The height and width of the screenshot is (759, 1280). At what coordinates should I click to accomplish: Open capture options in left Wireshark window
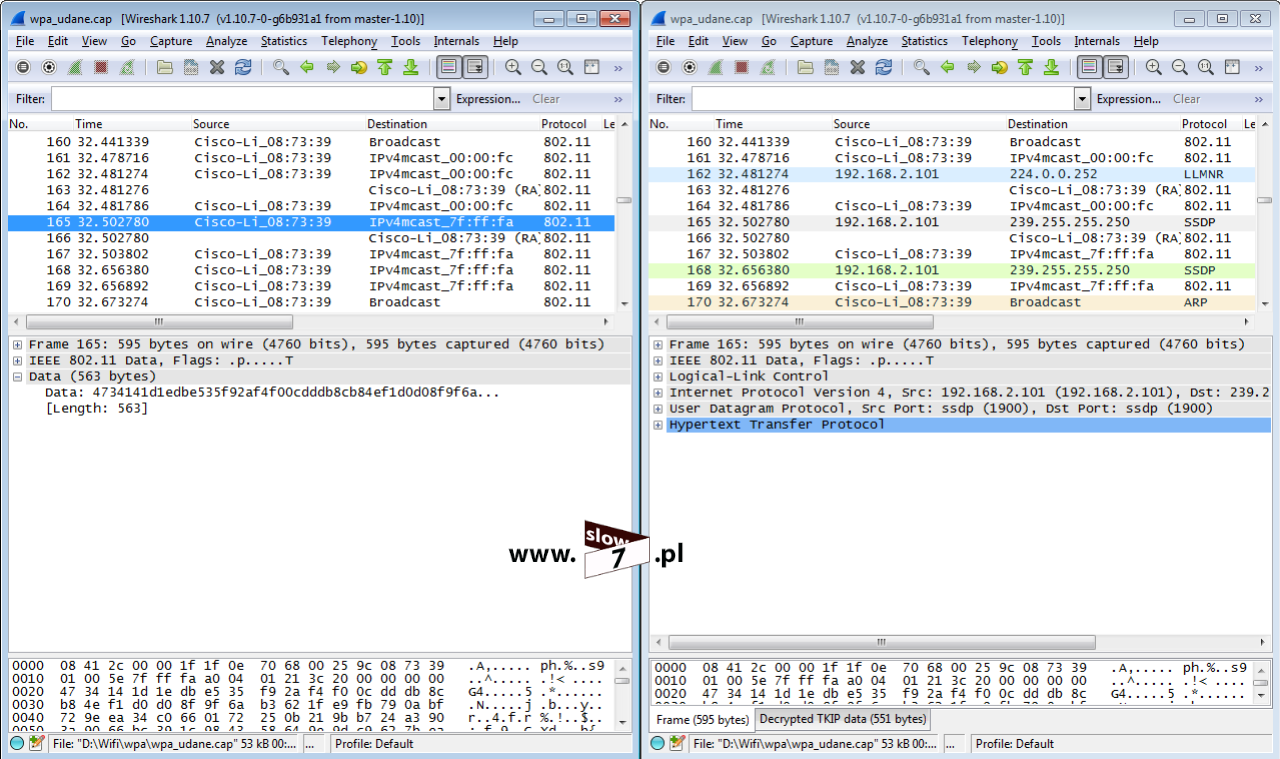[x=49, y=67]
